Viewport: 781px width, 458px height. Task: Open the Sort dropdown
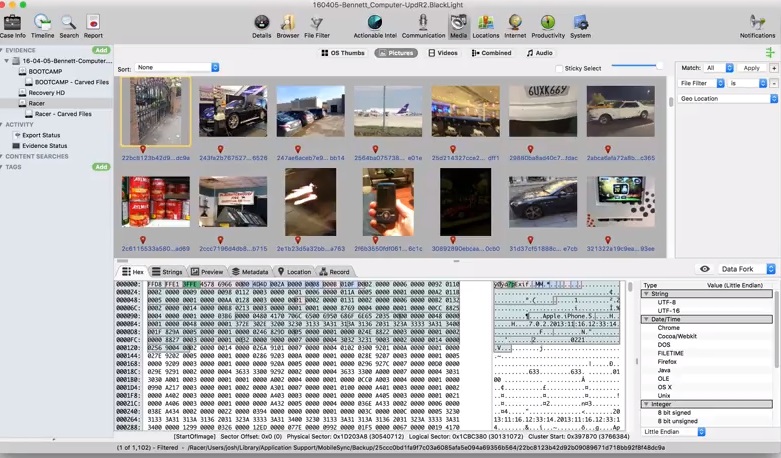pos(177,68)
